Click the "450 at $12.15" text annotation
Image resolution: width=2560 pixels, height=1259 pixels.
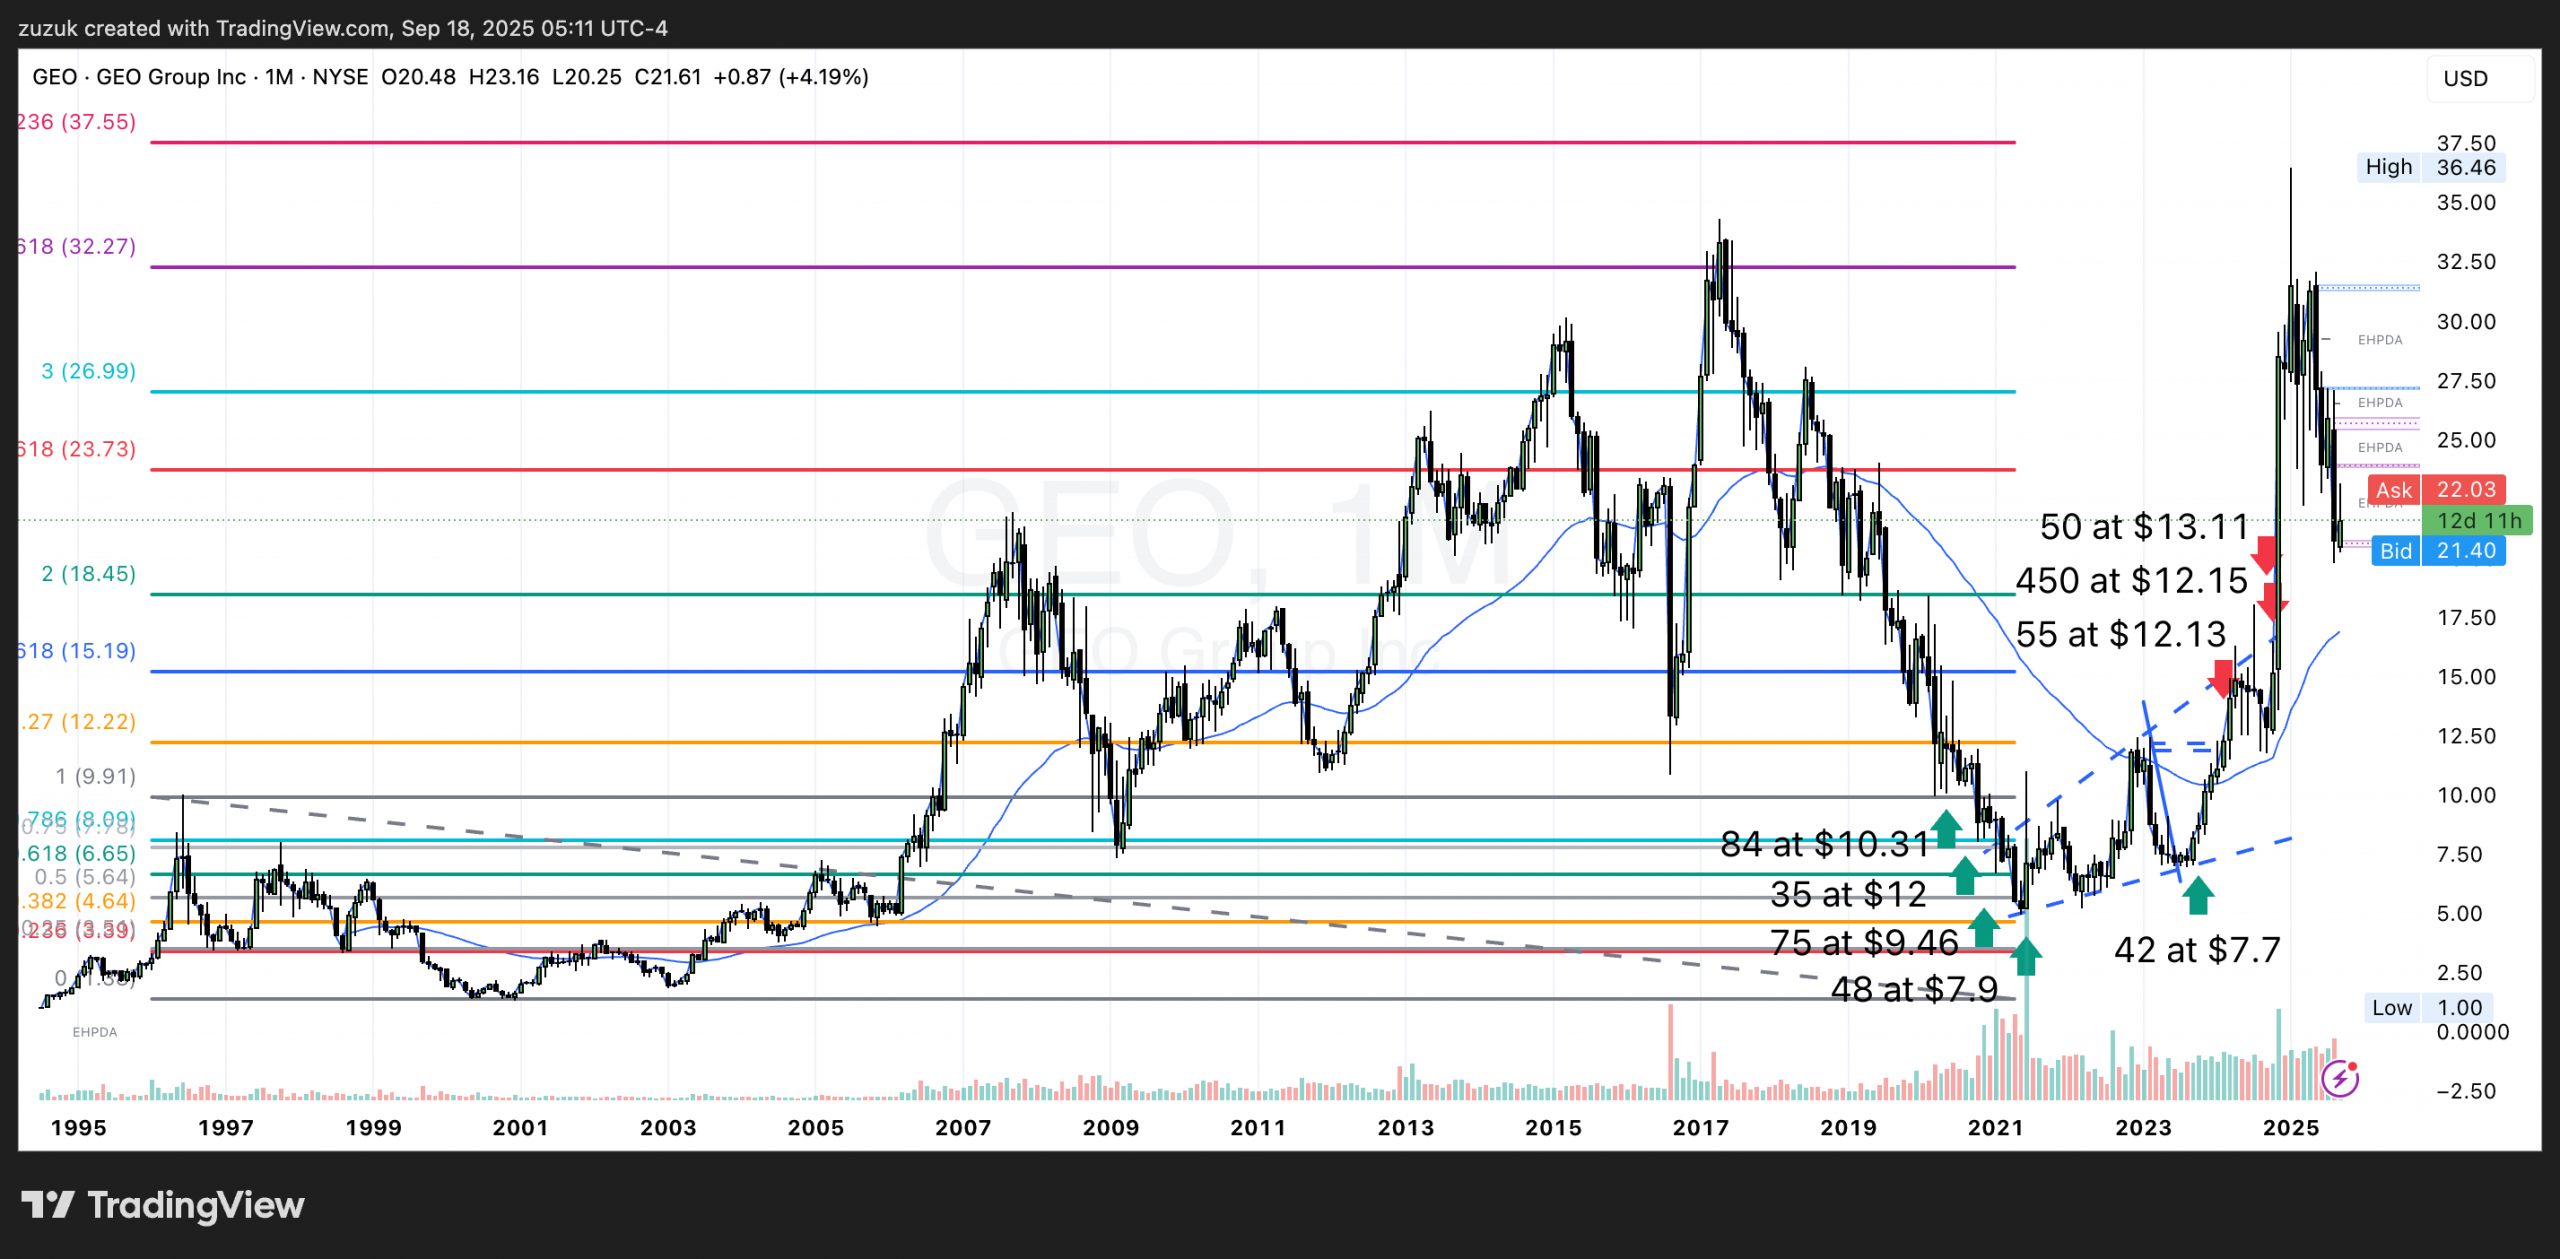pos(2131,581)
